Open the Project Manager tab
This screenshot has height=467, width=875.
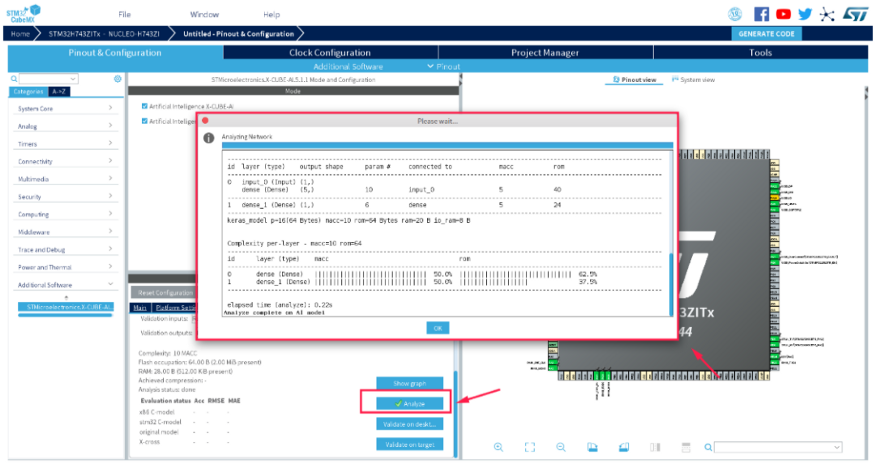(544, 52)
